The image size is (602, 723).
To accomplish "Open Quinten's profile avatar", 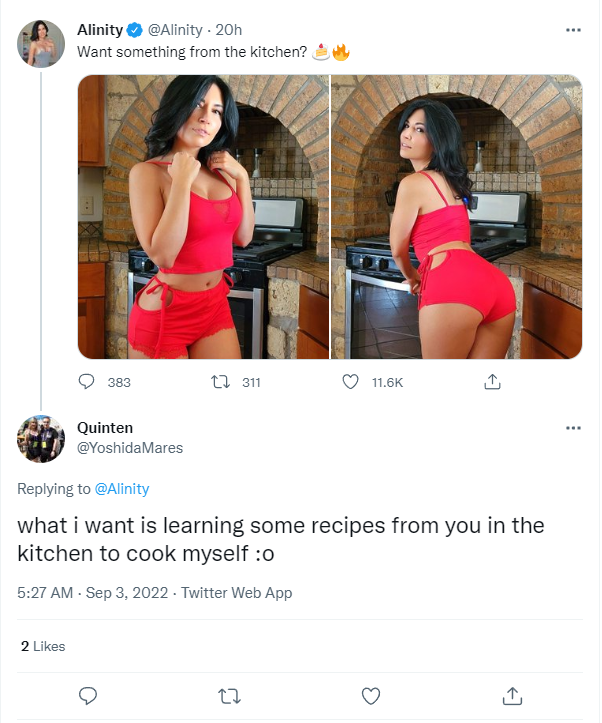I will (41, 439).
